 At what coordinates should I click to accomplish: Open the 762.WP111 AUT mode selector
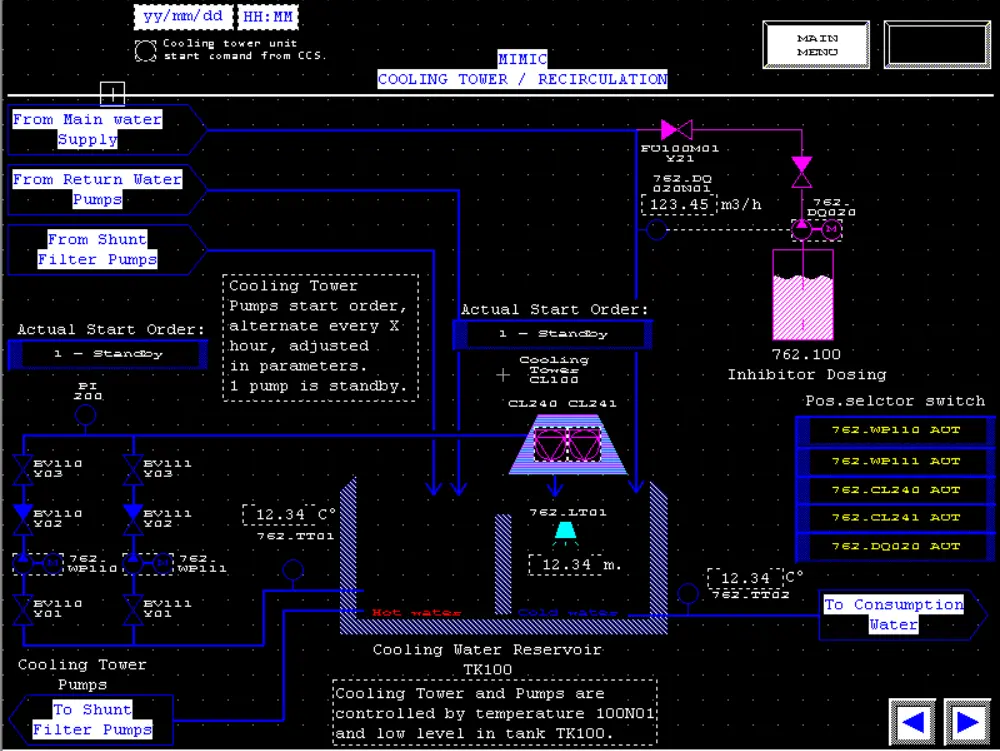(x=895, y=461)
